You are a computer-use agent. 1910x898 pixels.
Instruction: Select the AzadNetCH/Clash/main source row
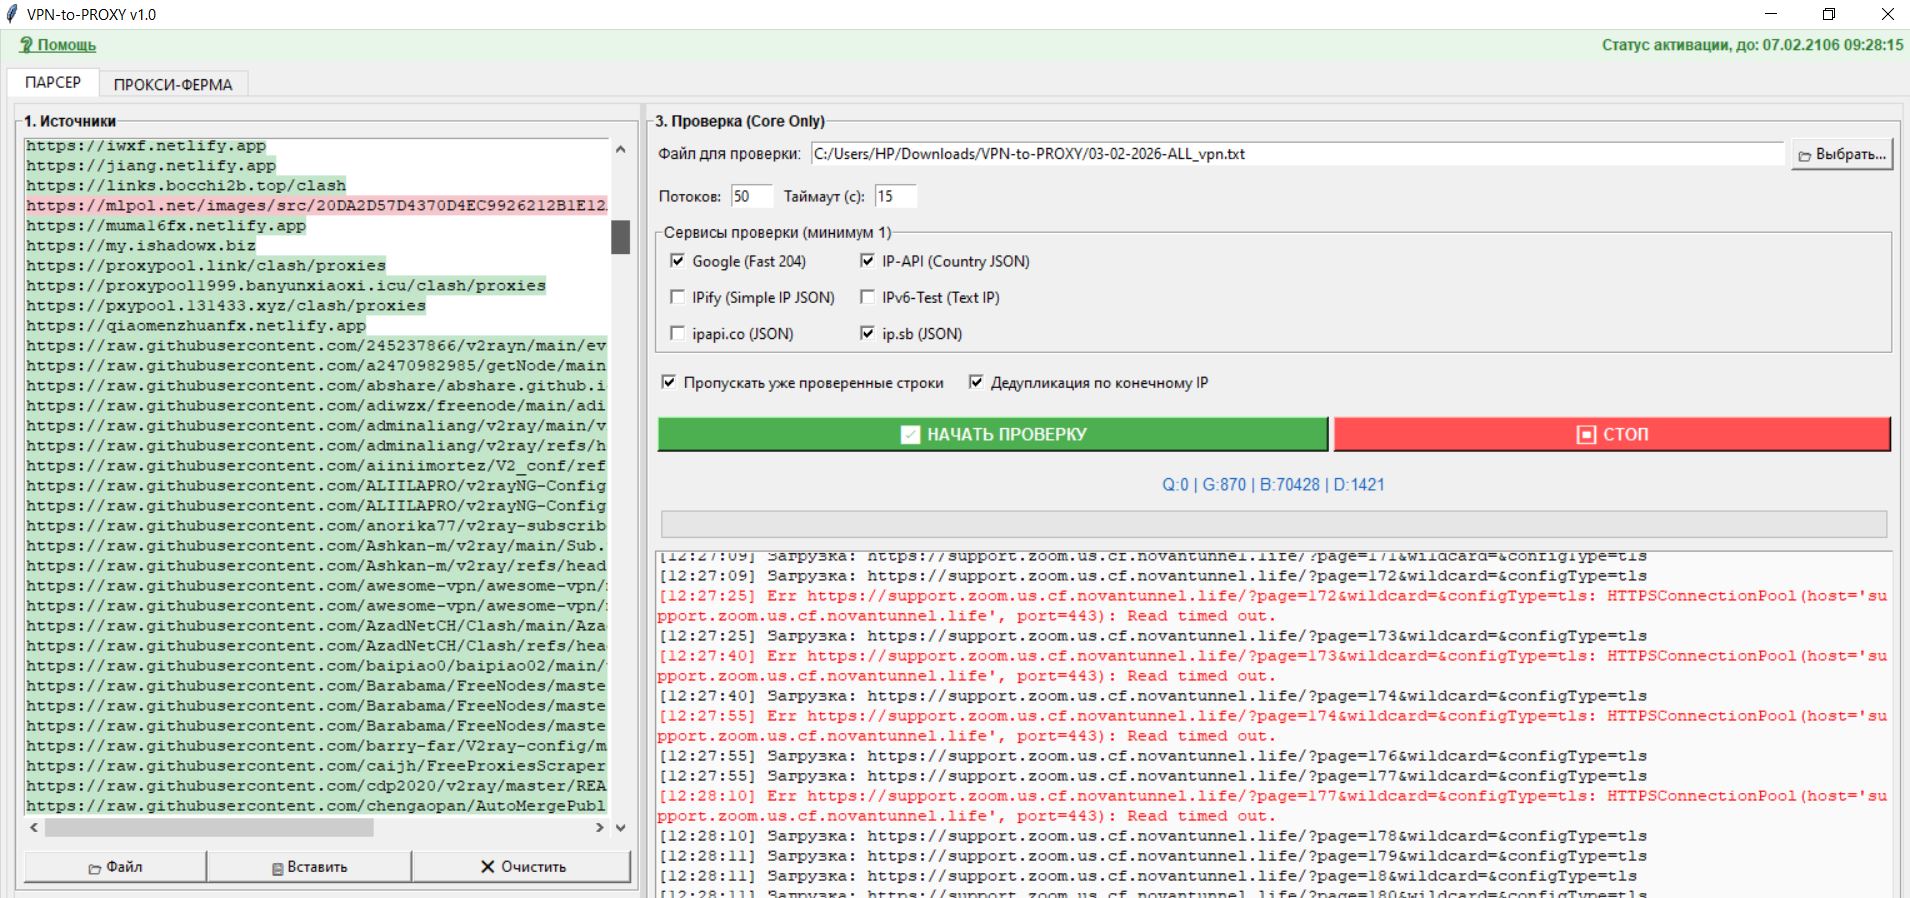316,626
